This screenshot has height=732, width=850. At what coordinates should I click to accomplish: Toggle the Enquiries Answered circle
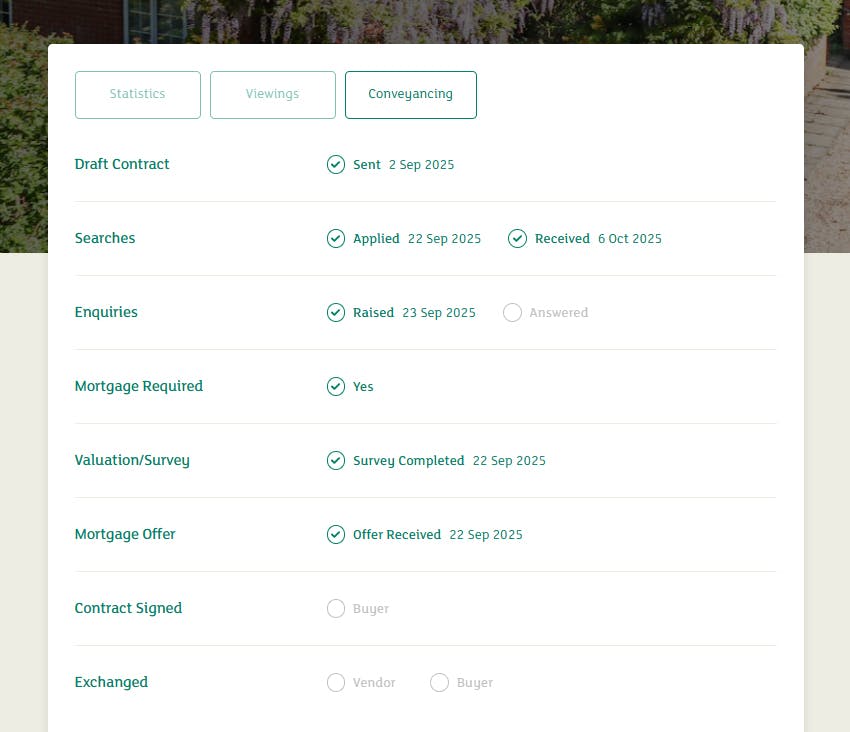512,313
